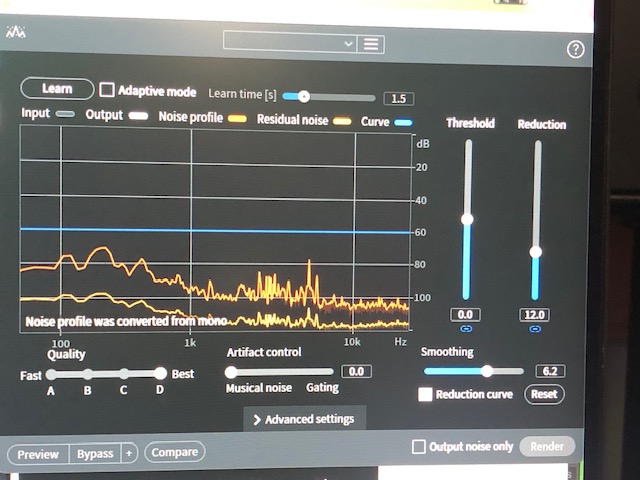
Task: Click the Residual noise legend swatch
Action: coord(342,121)
